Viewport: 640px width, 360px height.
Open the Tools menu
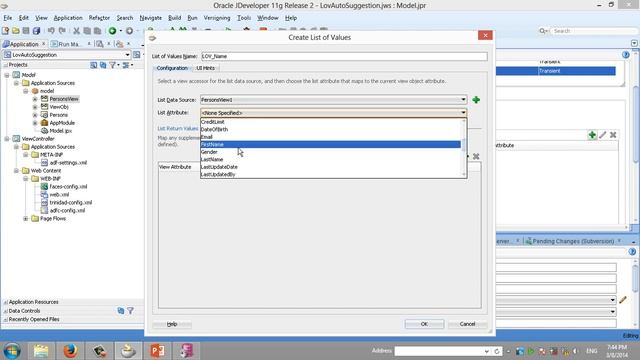(244, 18)
